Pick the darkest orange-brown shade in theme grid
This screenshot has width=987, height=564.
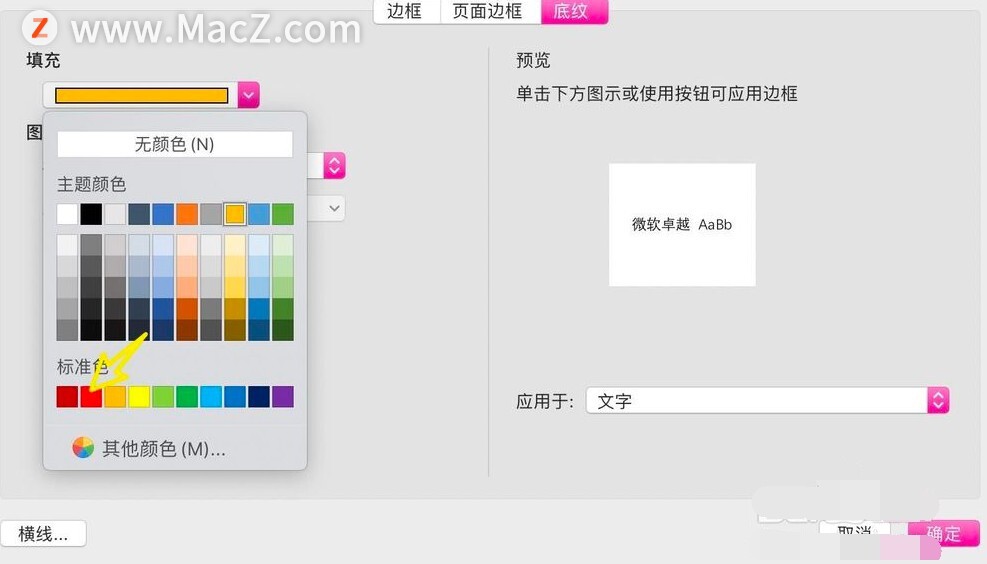(187, 330)
